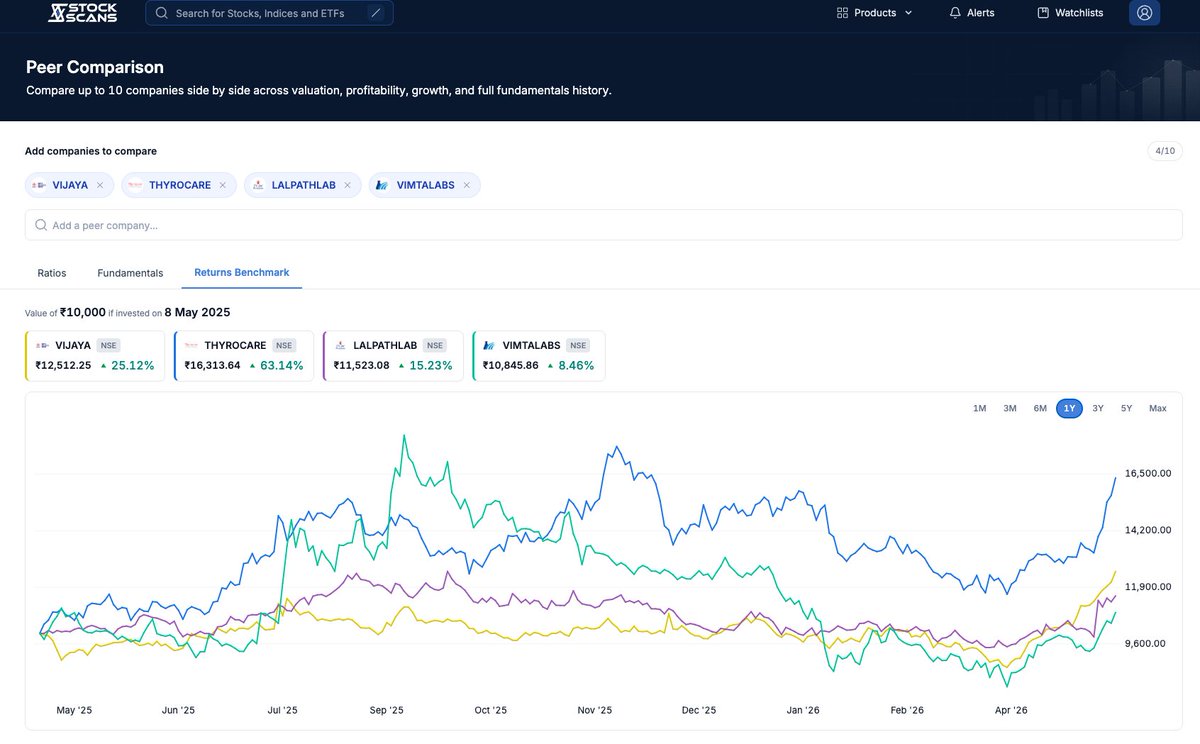Click the magnifier icon in peer field
Image resolution: width=1200 pixels, height=744 pixels.
(40, 225)
